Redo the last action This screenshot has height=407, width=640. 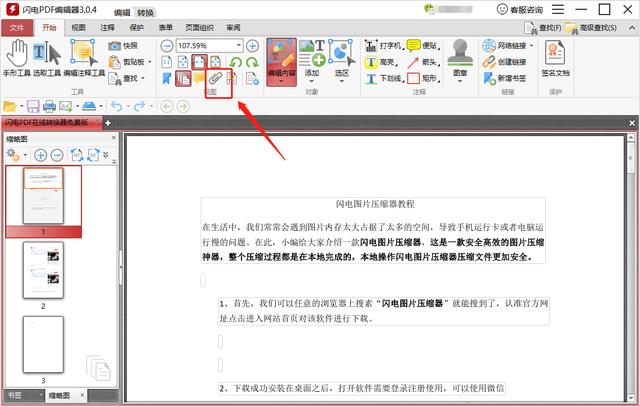coord(140,107)
